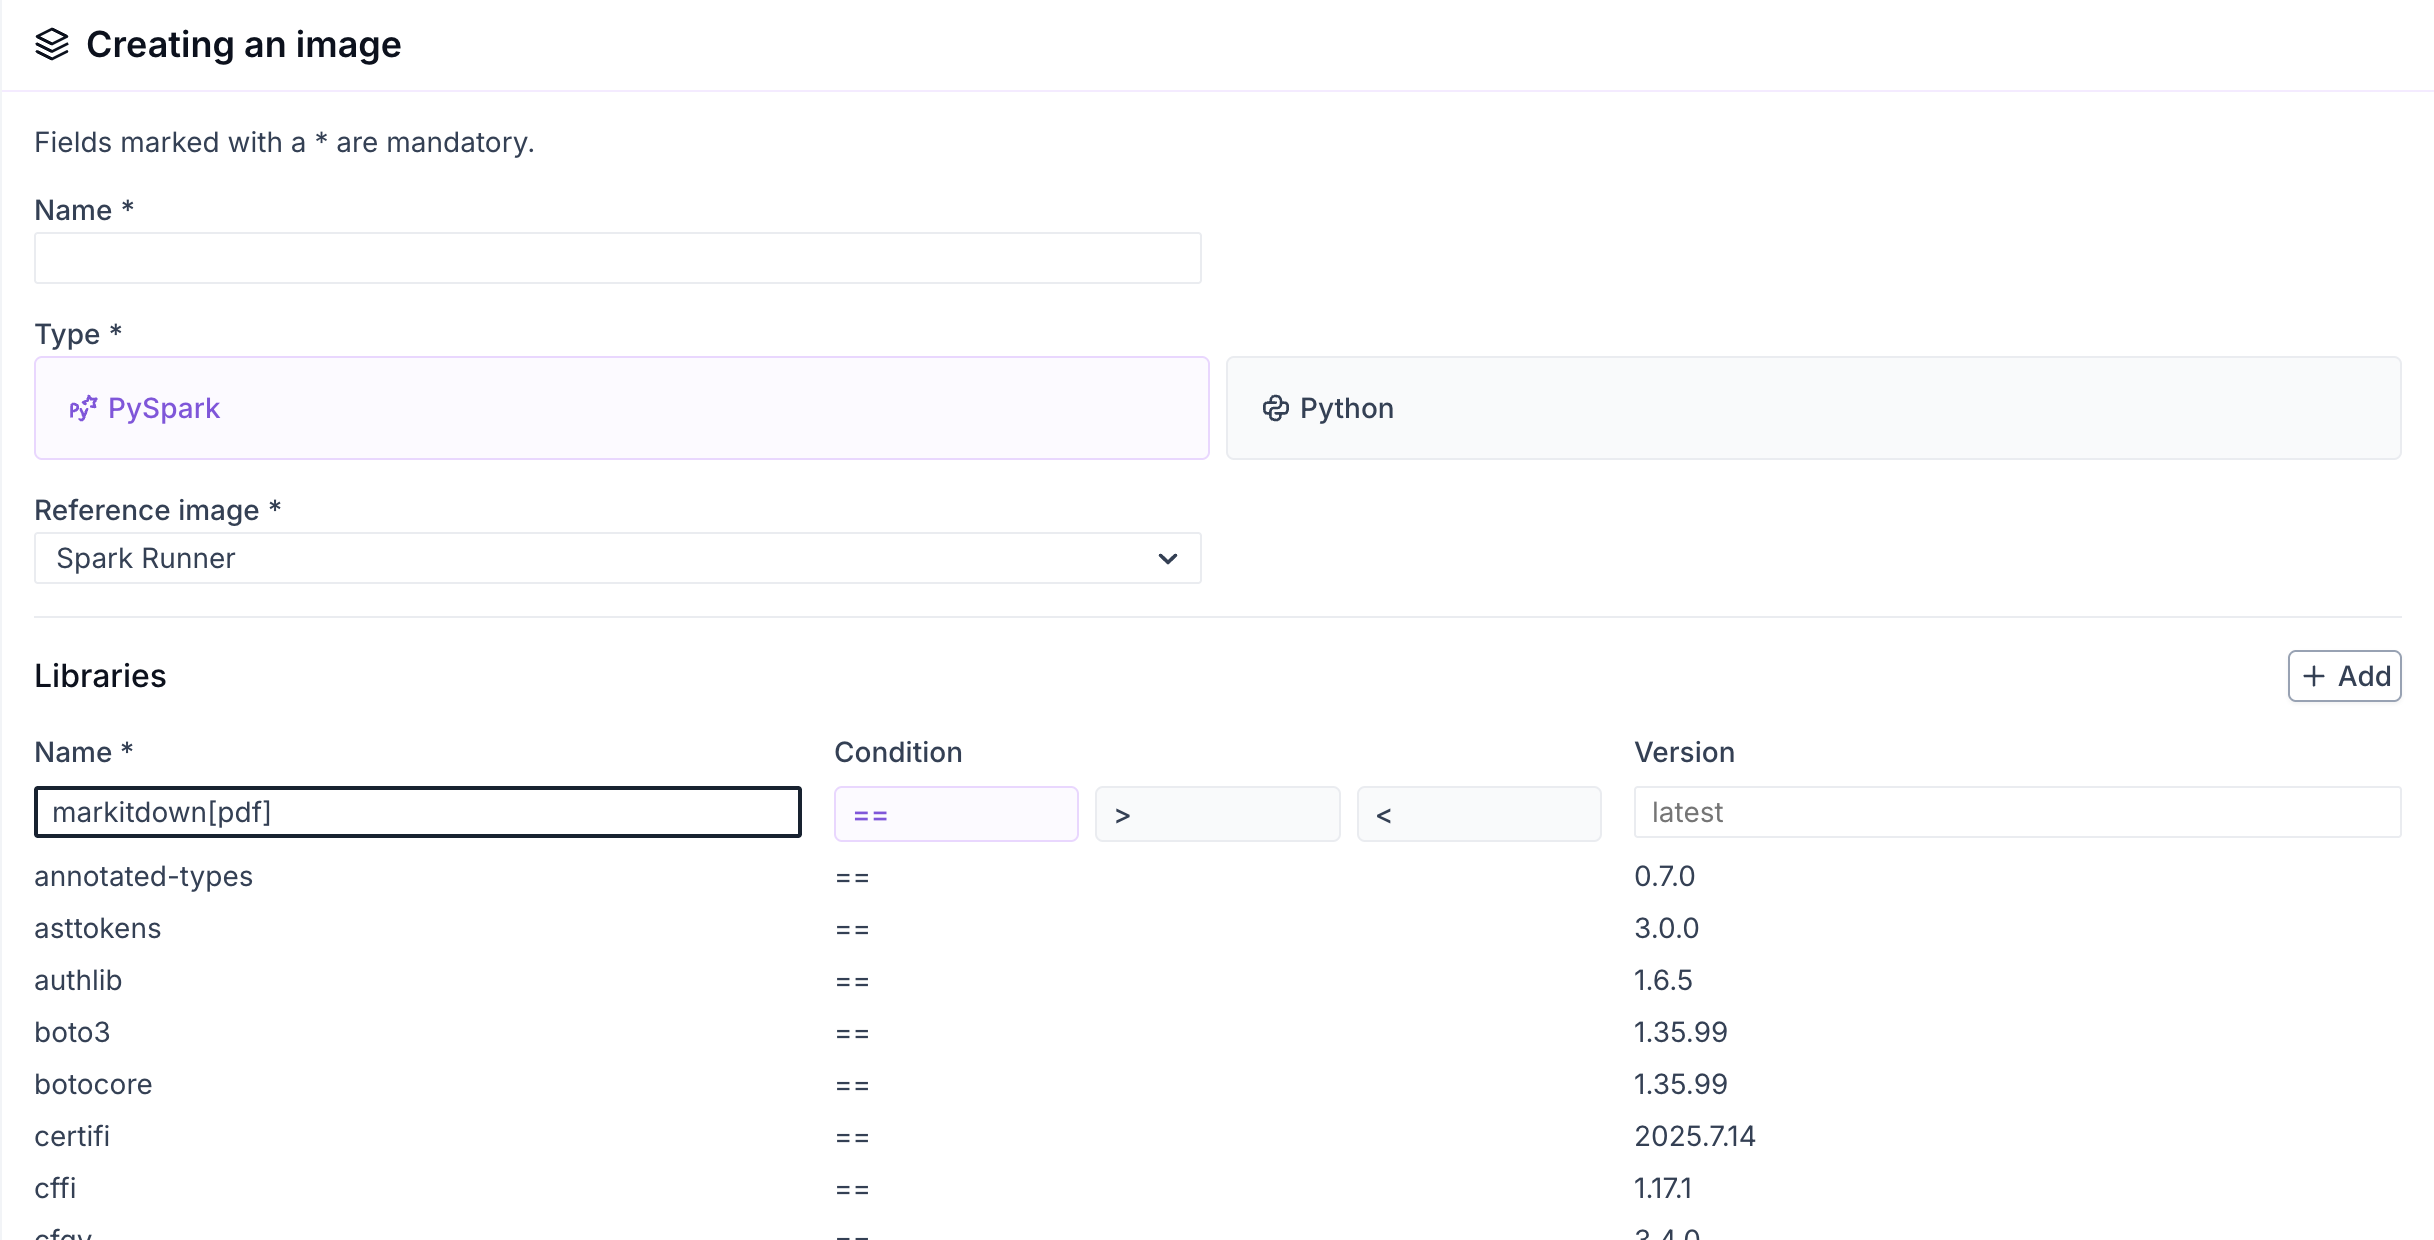Click the Version column header
Screen dimensions: 2434x1240
pyautogui.click(x=1684, y=752)
